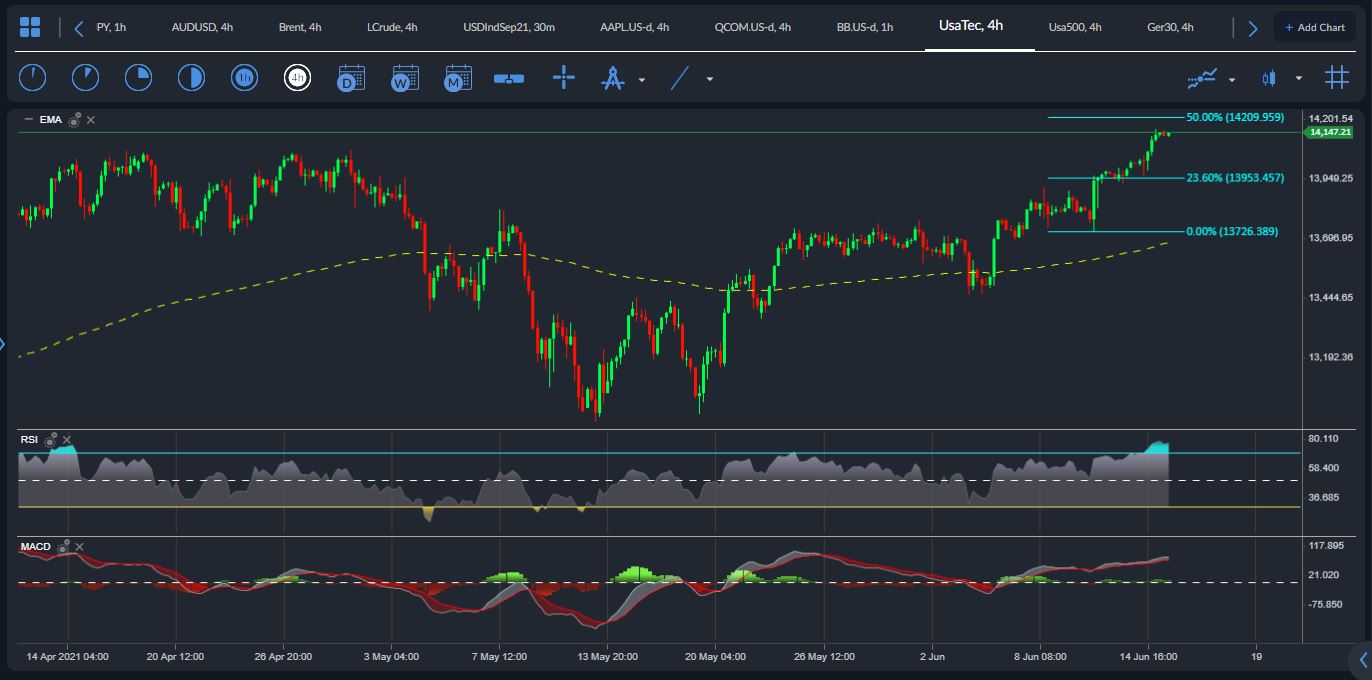1372x680 pixels.
Task: Click the candlestick chart type icon
Action: point(1269,78)
